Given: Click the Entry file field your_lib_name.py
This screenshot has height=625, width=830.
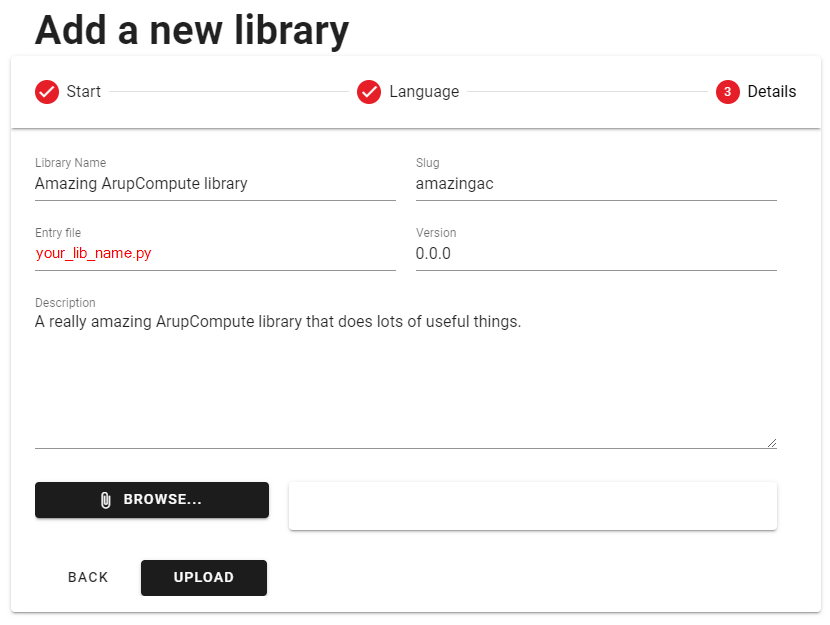Looking at the screenshot, I should click(x=215, y=254).
